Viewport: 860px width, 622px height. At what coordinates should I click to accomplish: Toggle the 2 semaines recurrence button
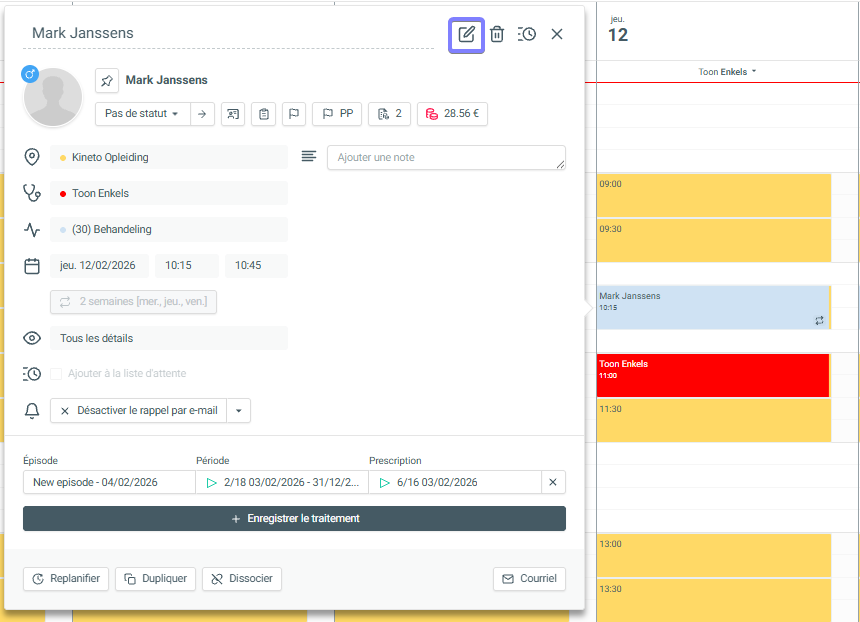(x=134, y=302)
